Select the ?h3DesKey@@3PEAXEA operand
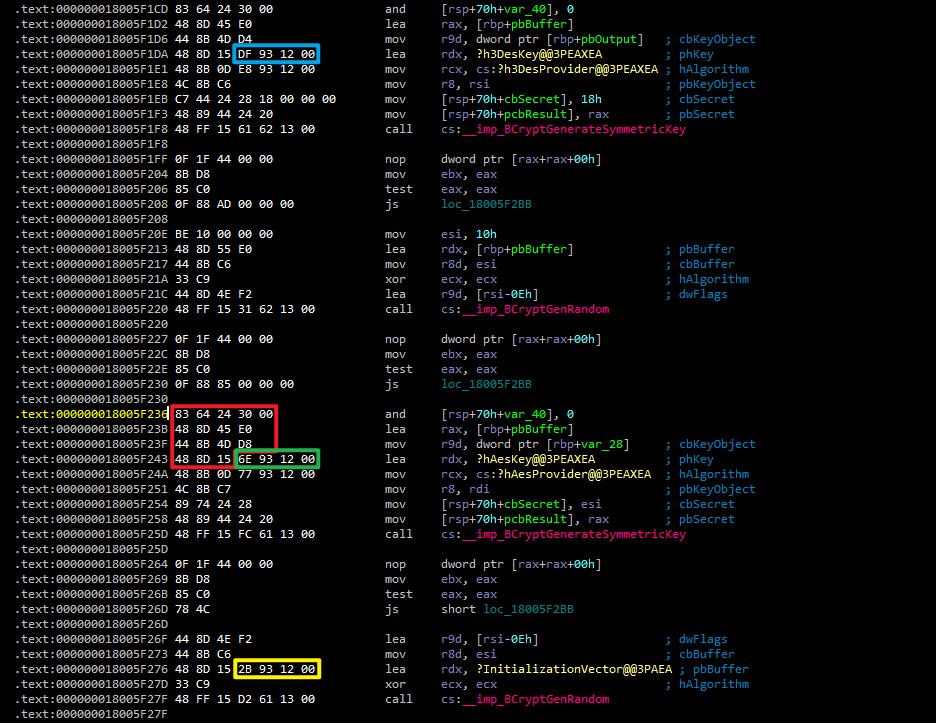Image resolution: width=936 pixels, height=723 pixels. (x=539, y=54)
